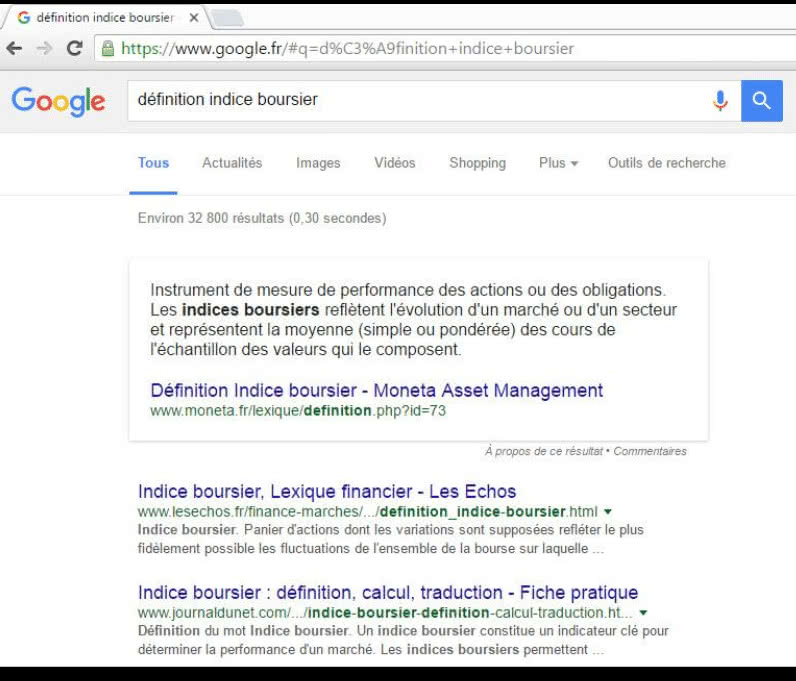This screenshot has width=796, height=681.
Task: Click the browser forward arrow
Action: point(45,48)
